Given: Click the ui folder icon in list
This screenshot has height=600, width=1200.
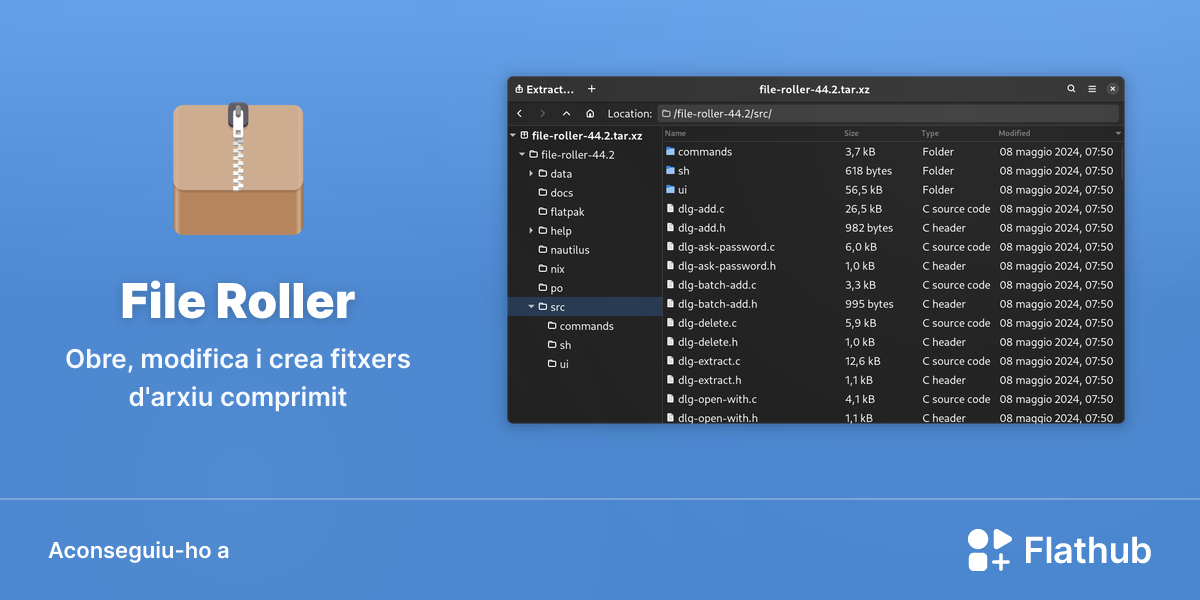Looking at the screenshot, I should pos(670,190).
